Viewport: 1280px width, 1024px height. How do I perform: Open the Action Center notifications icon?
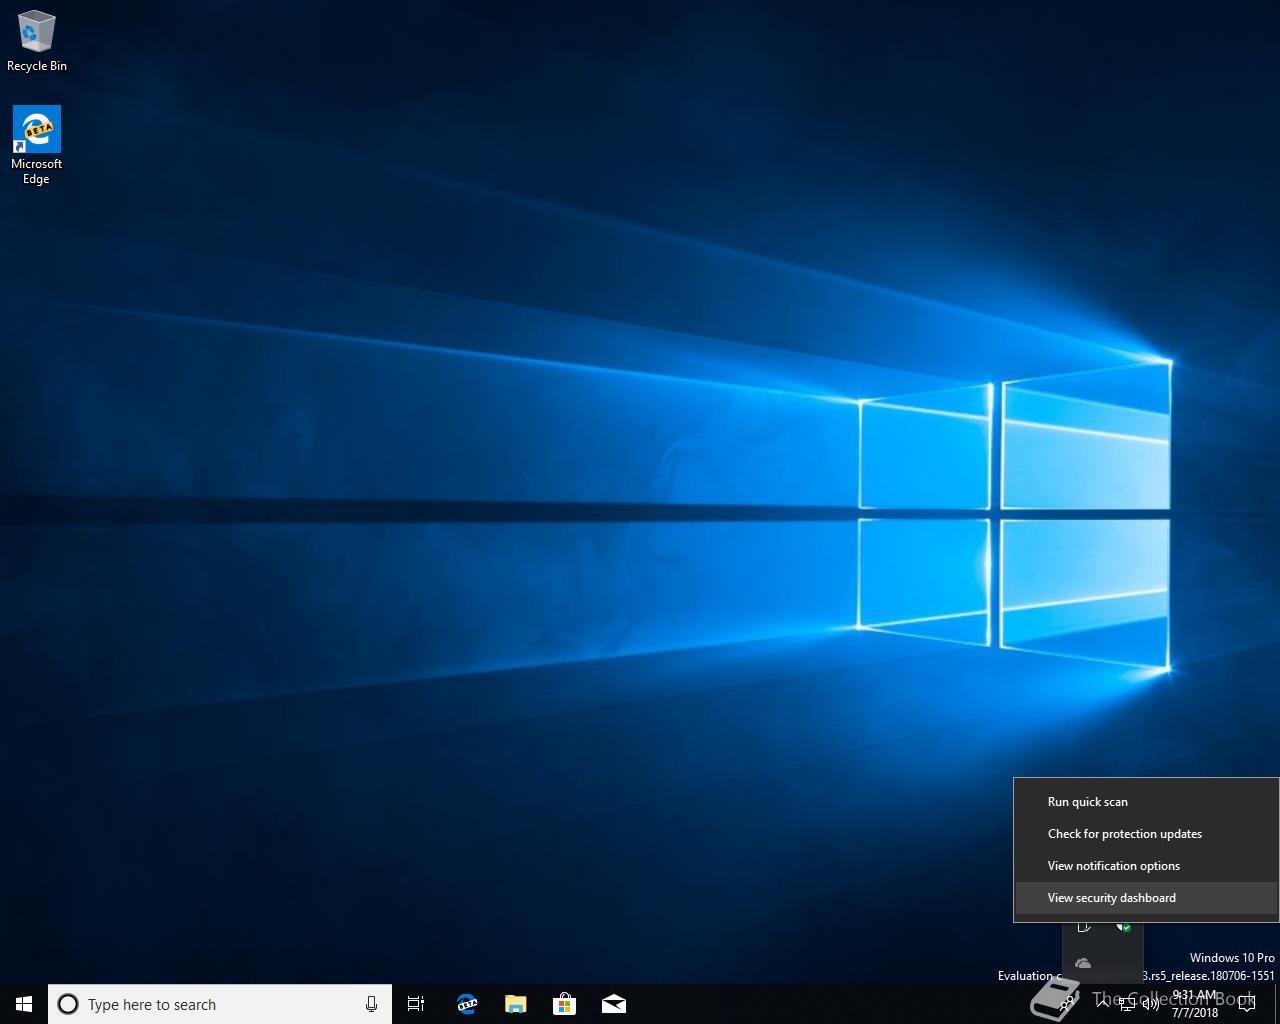[1247, 1004]
